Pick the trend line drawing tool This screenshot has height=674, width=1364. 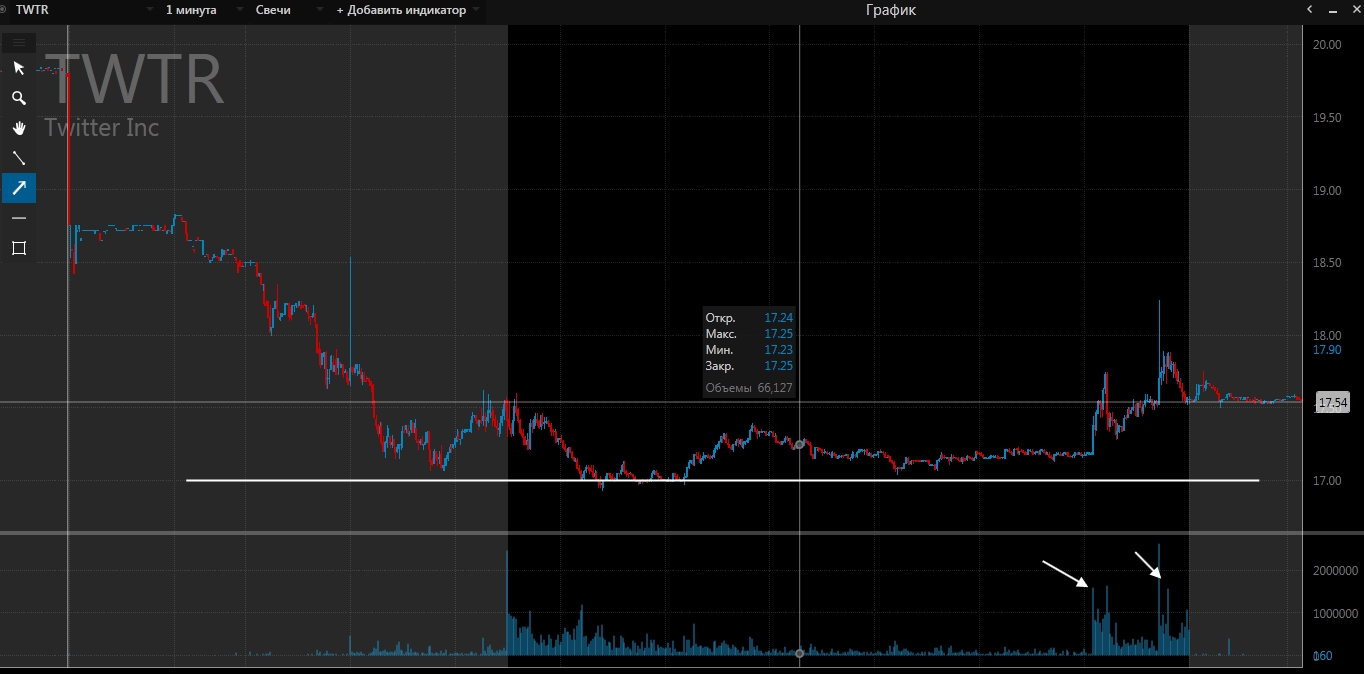(18, 158)
